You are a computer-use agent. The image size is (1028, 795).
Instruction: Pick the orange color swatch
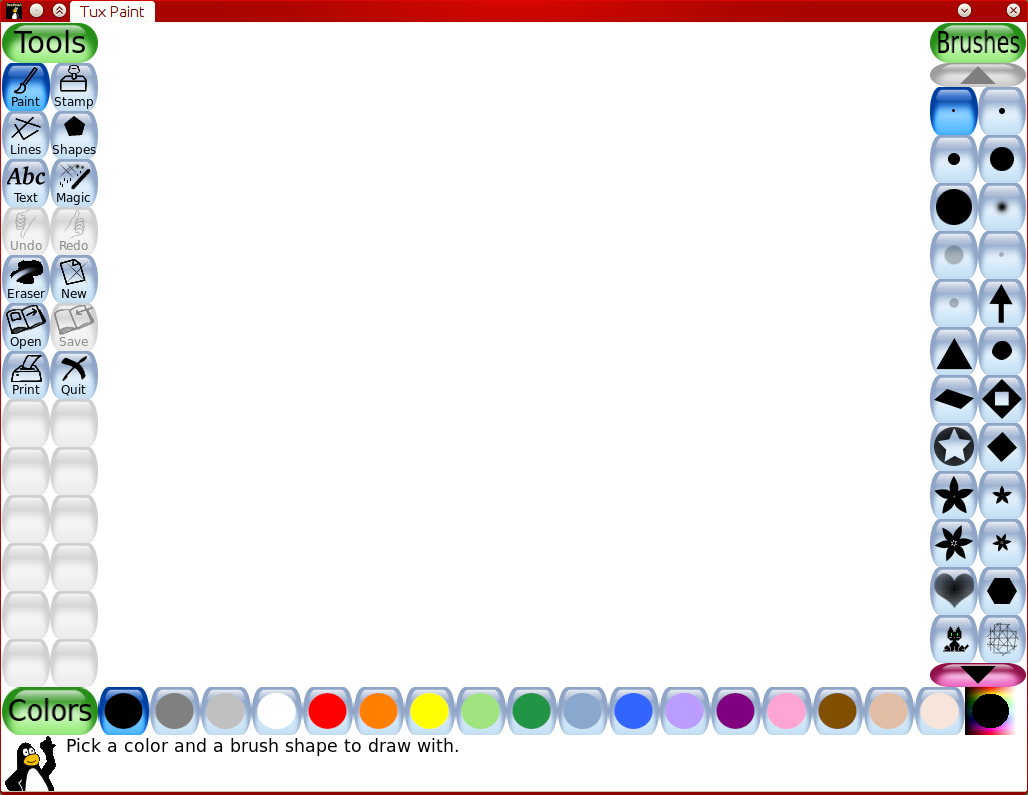378,710
